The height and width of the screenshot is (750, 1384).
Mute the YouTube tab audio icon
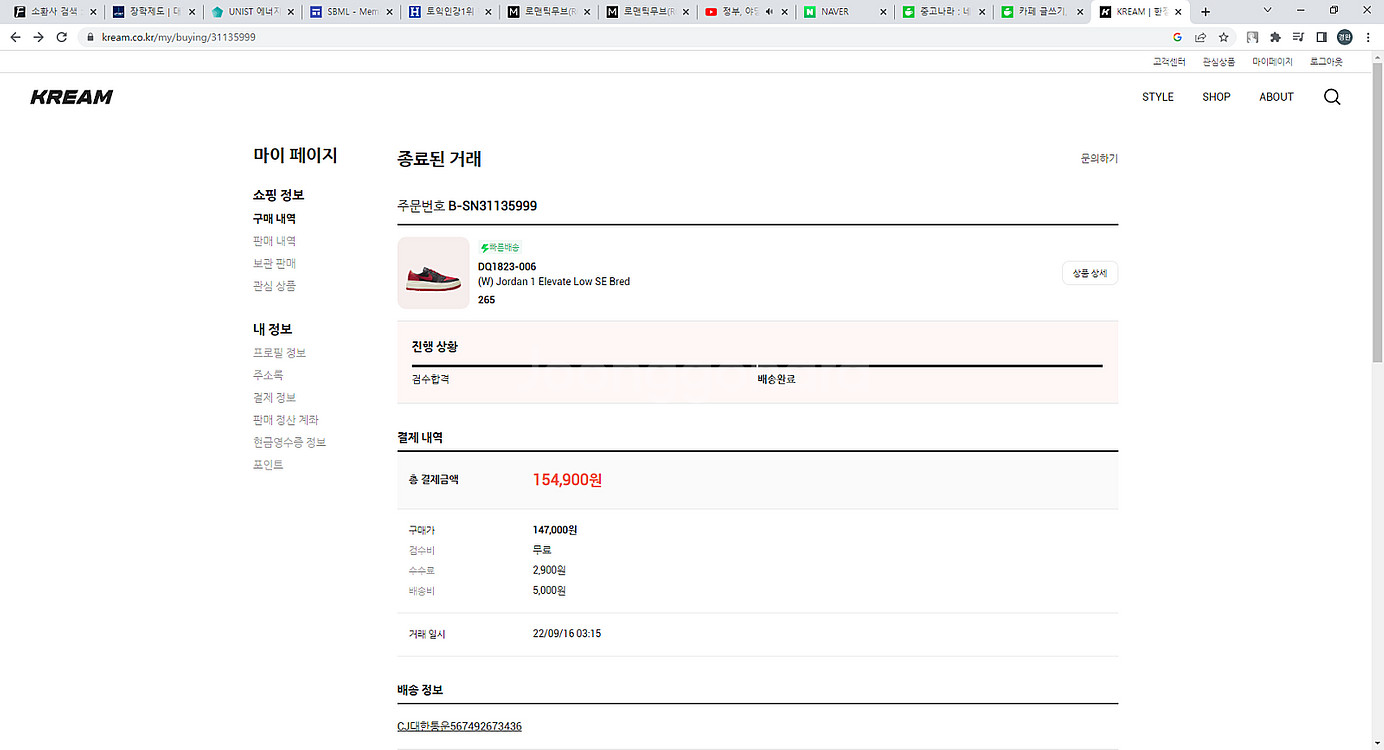769,12
